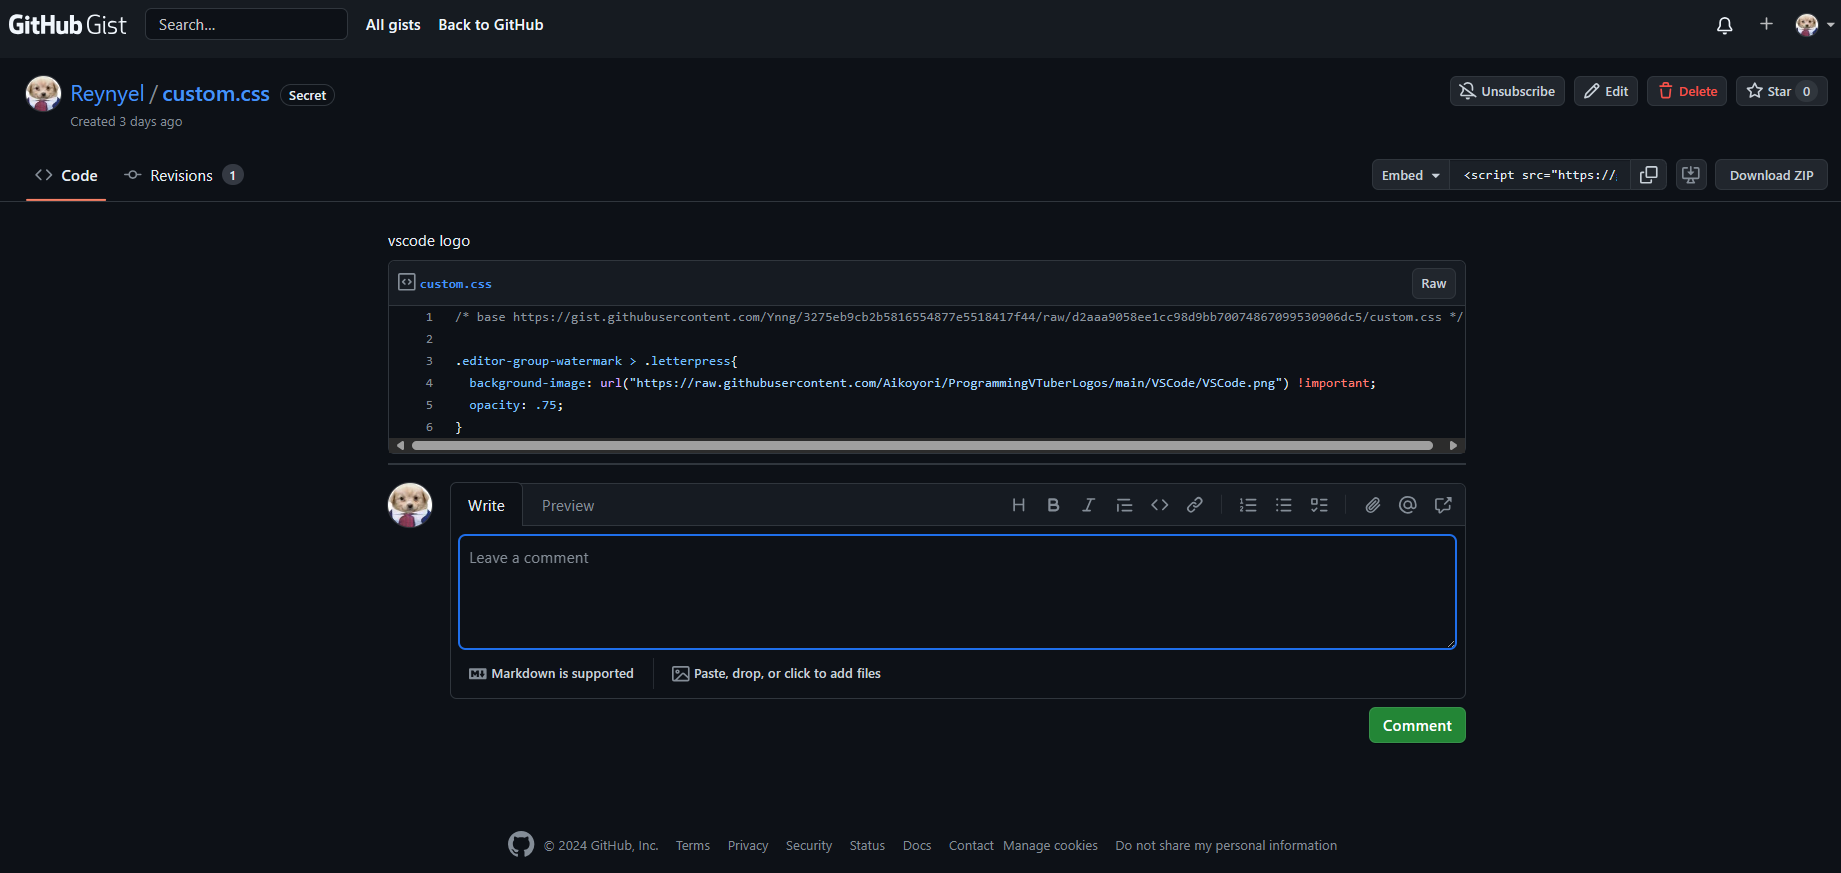The image size is (1841, 873).
Task: Click Back to GitHub link
Action: (x=491, y=25)
